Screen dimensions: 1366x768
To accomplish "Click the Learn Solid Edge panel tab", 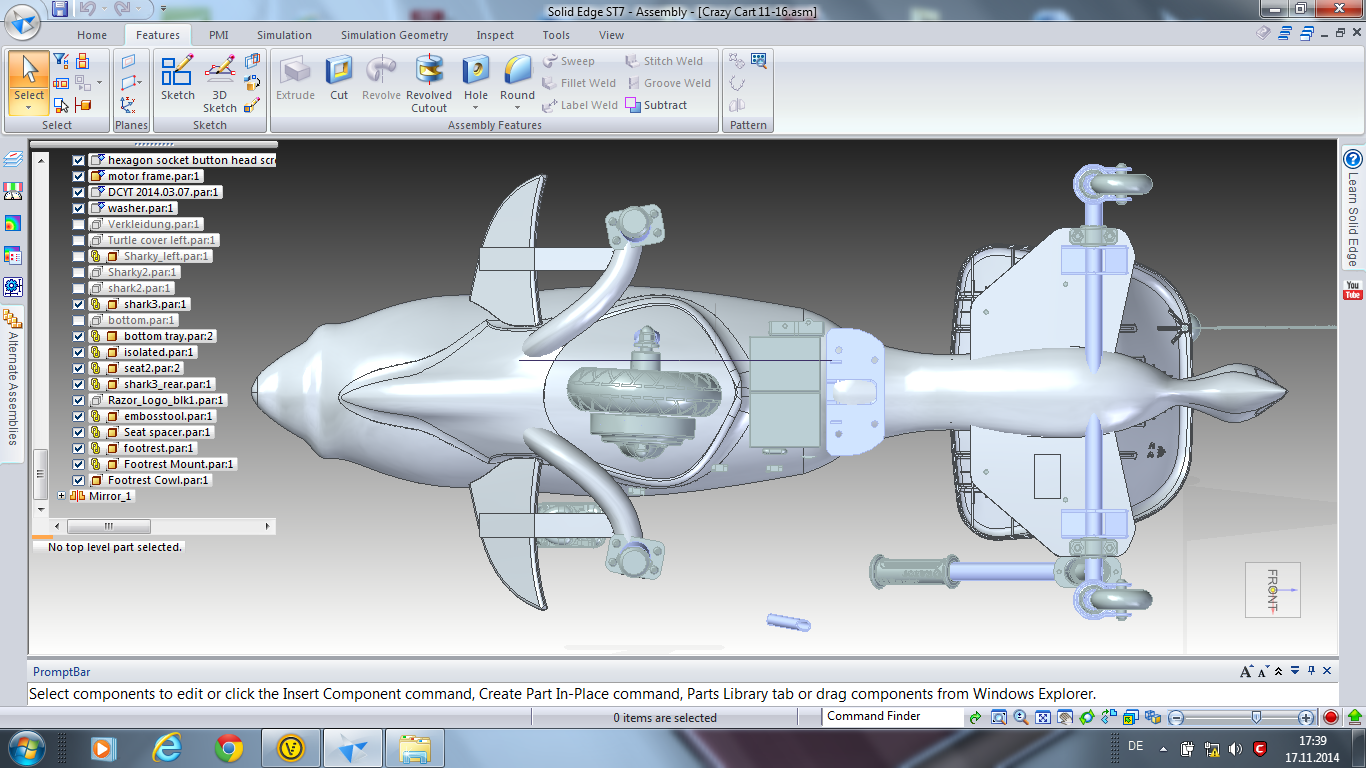I will pos(1353,209).
